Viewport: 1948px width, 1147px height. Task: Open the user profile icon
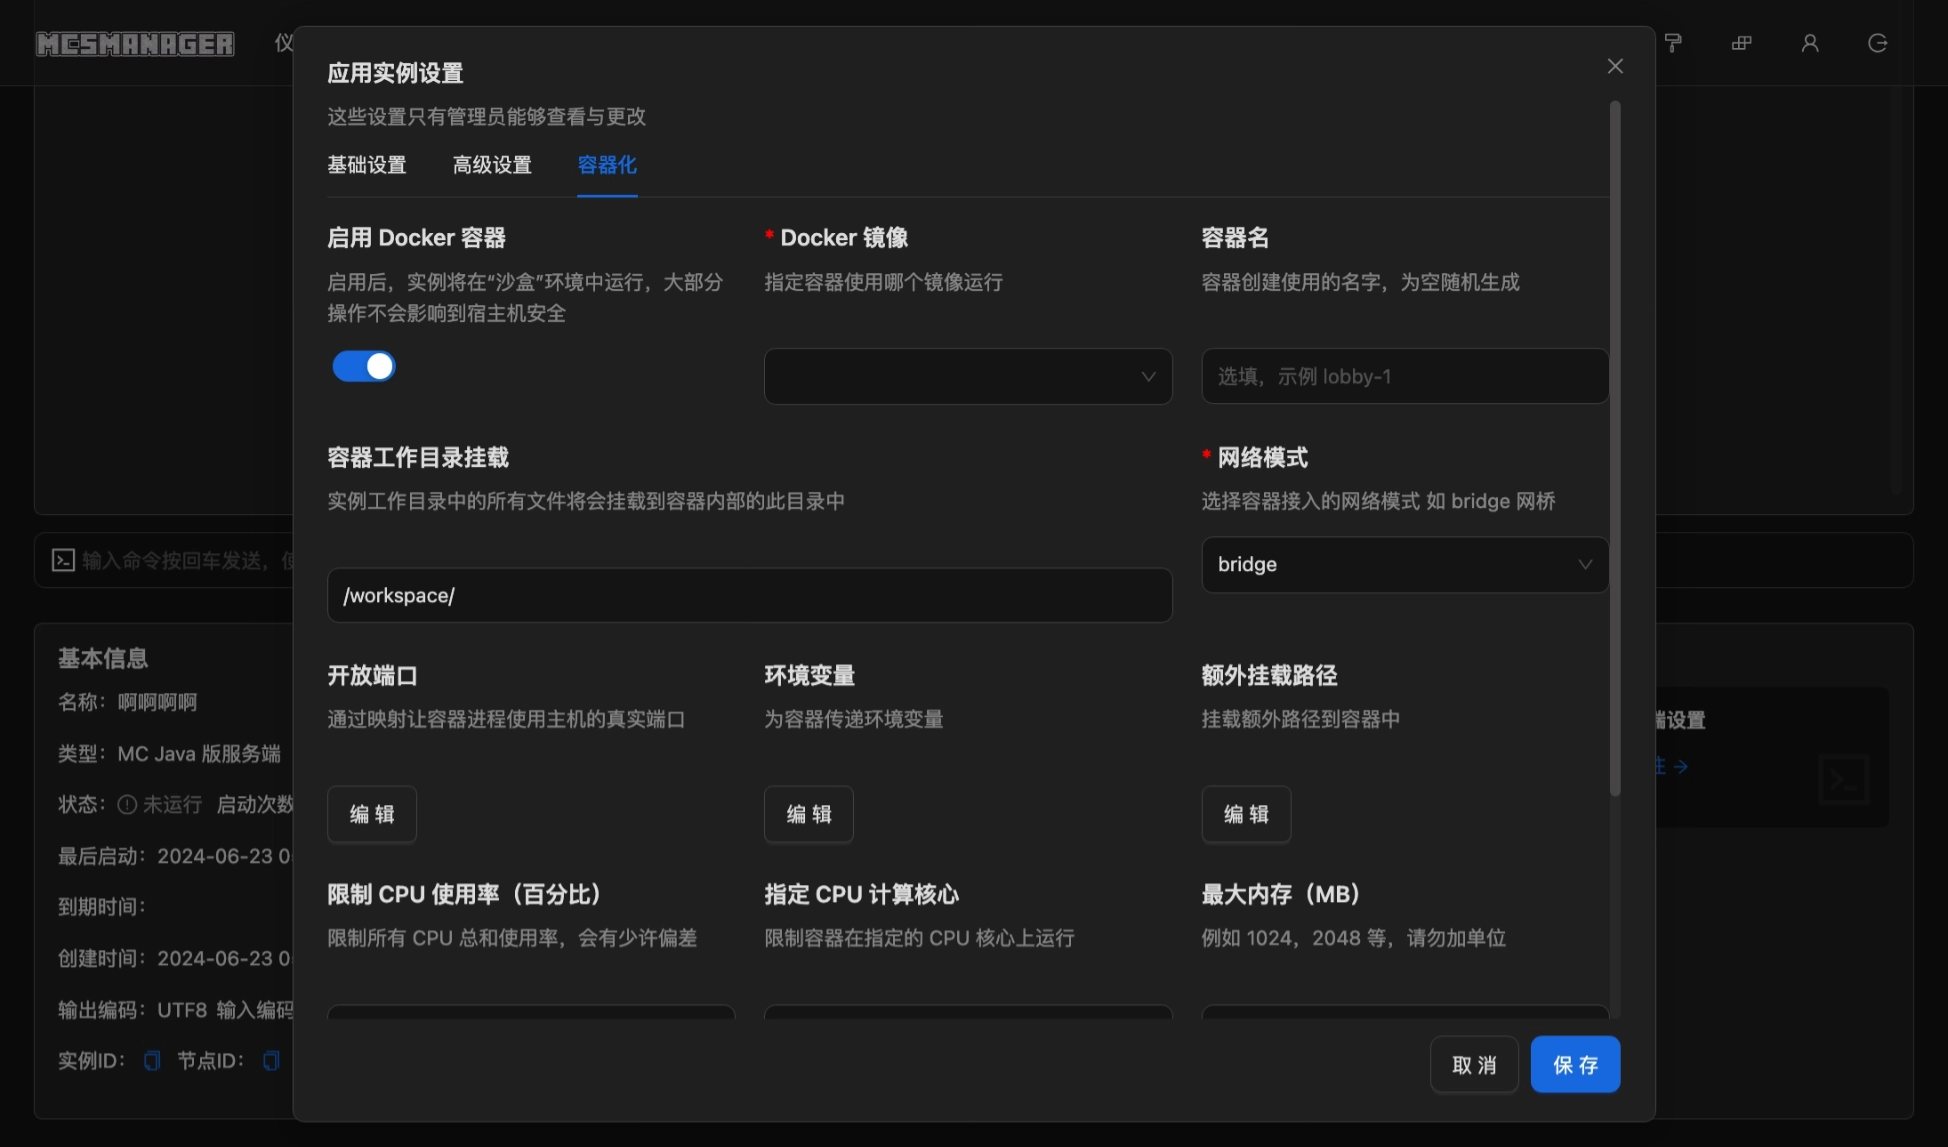(x=1809, y=43)
